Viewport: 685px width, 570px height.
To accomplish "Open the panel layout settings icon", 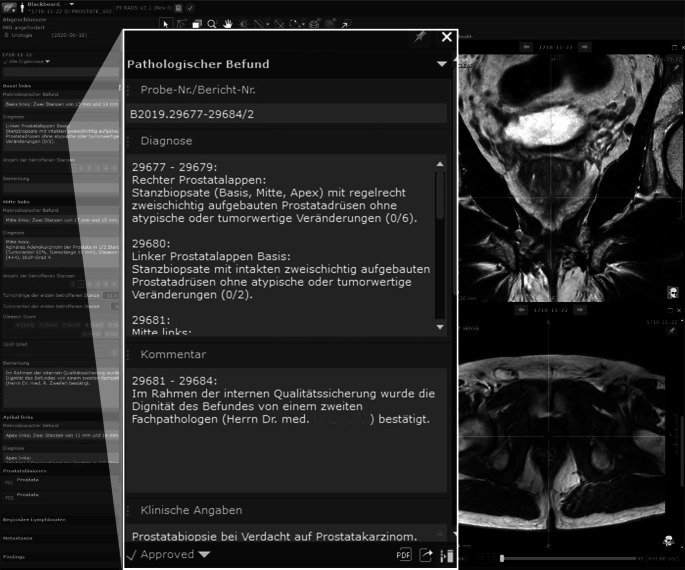I will (446, 555).
